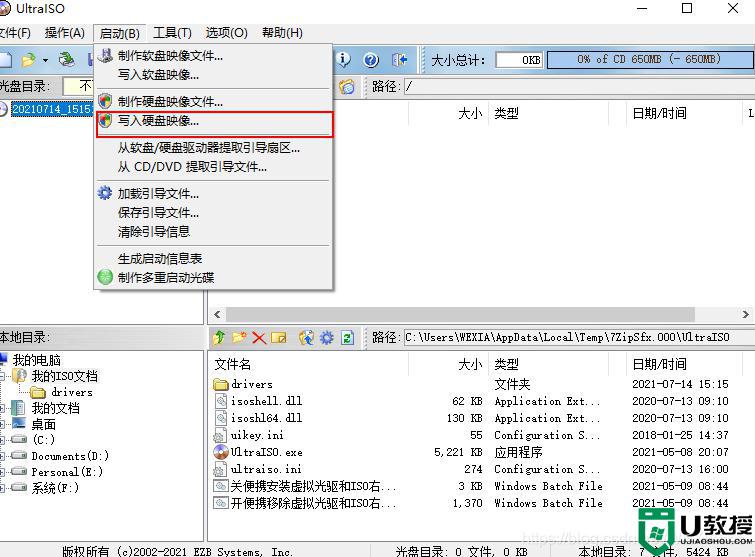Click the Open CD/DVD drive toolbar icon
The image size is (755, 557).
coord(66,60)
